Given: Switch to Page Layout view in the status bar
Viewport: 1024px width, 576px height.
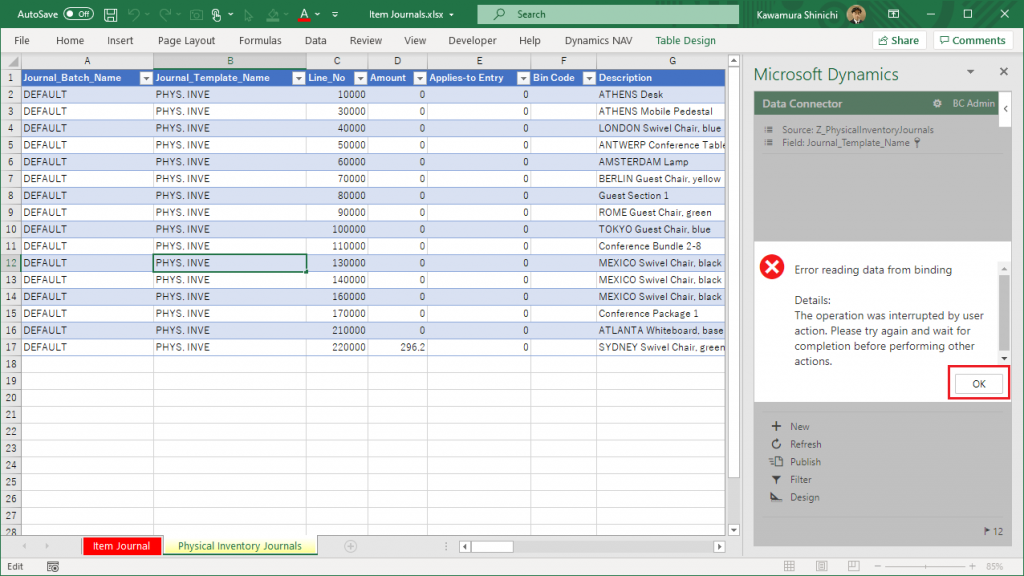Looking at the screenshot, I should click(x=822, y=566).
